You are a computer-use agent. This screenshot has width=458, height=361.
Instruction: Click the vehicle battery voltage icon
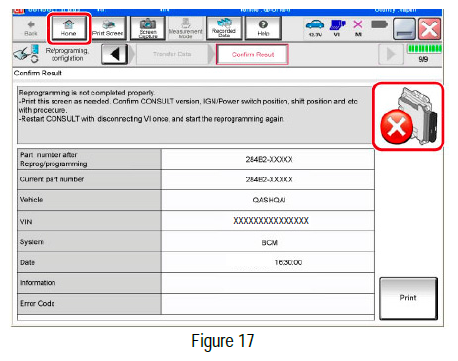(315, 28)
